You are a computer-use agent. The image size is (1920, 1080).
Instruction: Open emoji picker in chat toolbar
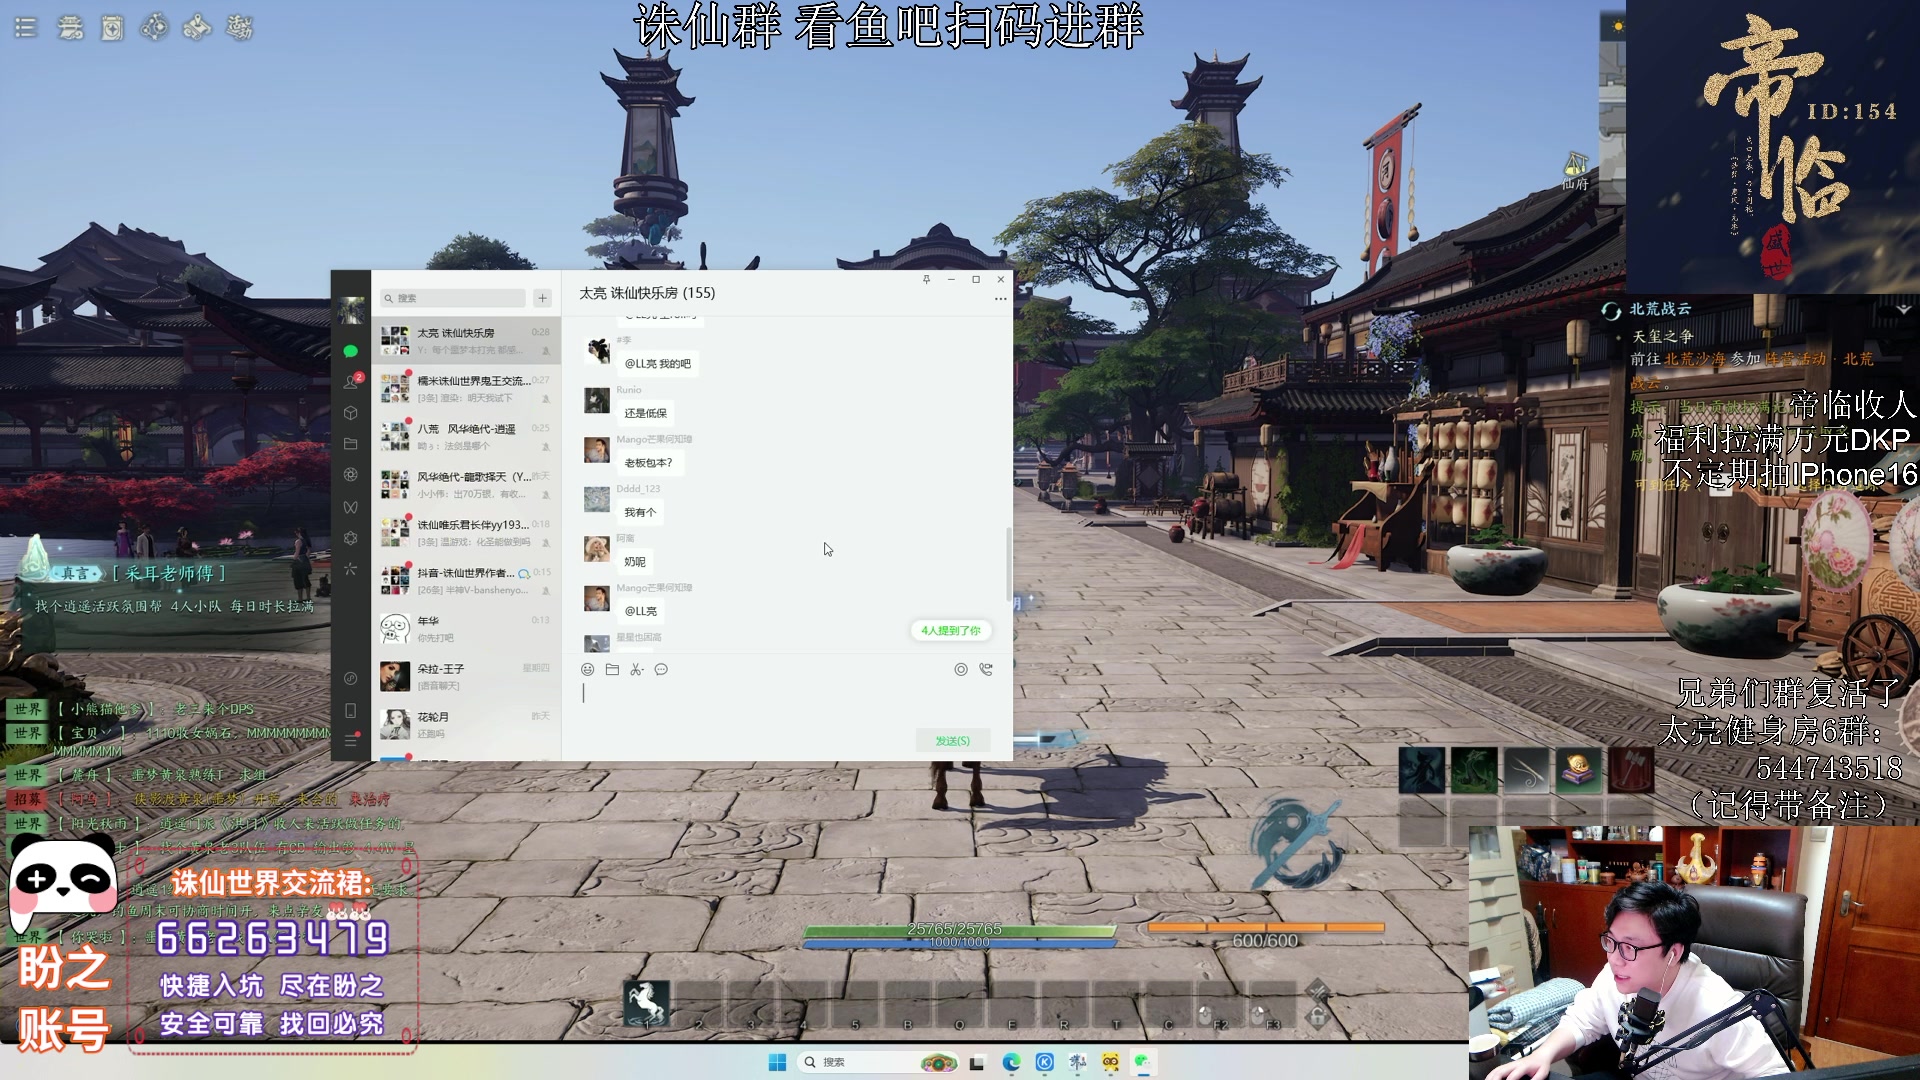588,670
